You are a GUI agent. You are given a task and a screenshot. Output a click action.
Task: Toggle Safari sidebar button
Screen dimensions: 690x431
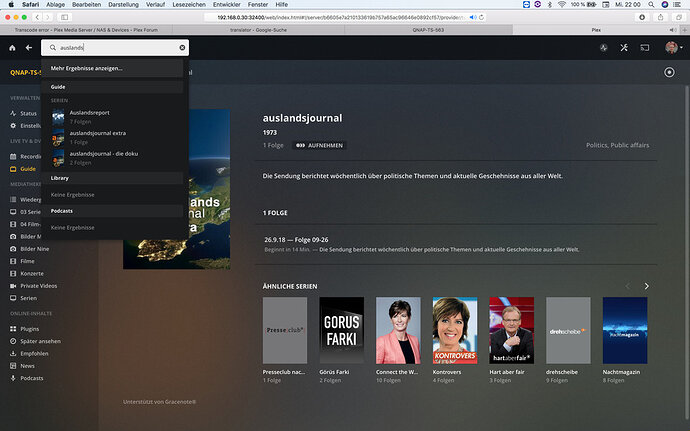[64, 17]
